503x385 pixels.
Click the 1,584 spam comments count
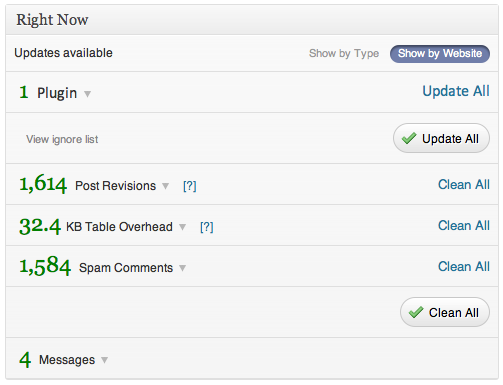pos(45,266)
